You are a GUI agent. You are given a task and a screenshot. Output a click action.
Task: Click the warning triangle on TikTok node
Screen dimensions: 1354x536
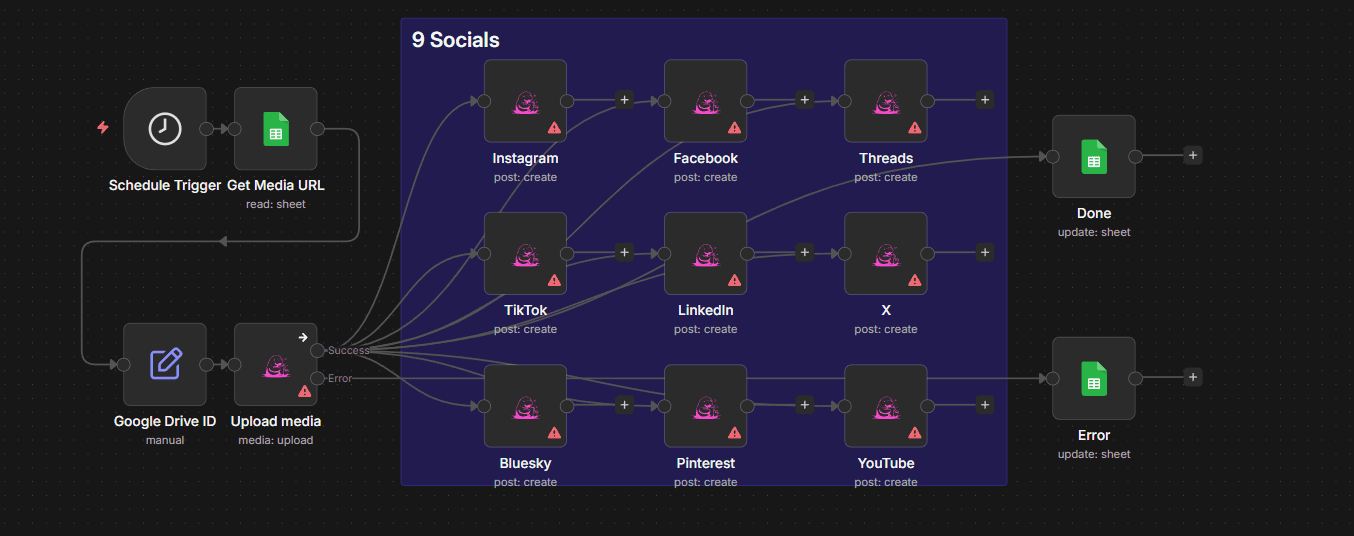(554, 281)
